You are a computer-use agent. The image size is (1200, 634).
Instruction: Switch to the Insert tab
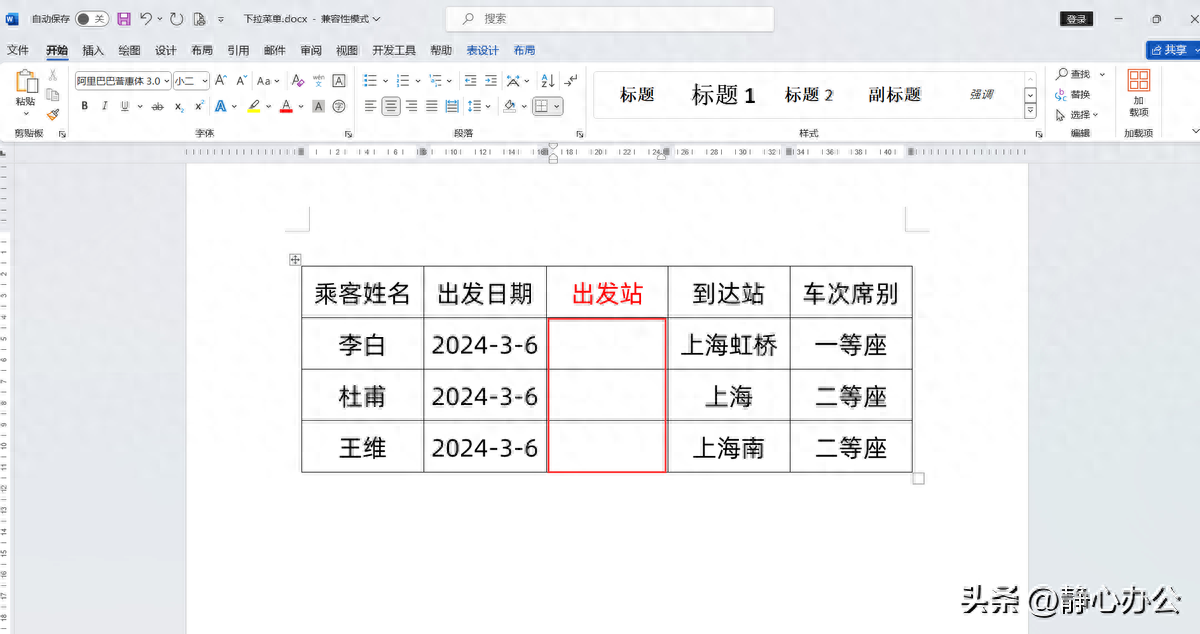[x=93, y=50]
